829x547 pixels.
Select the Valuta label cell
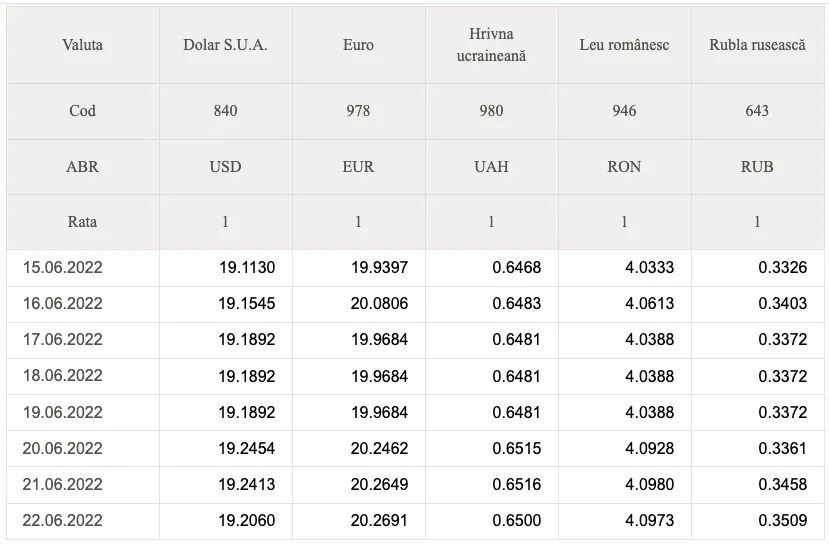[82, 46]
